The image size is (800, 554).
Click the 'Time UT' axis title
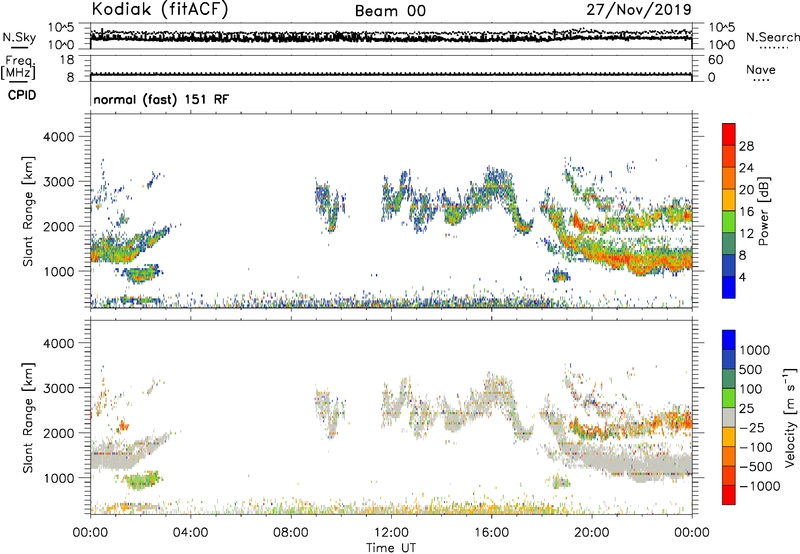(391, 548)
